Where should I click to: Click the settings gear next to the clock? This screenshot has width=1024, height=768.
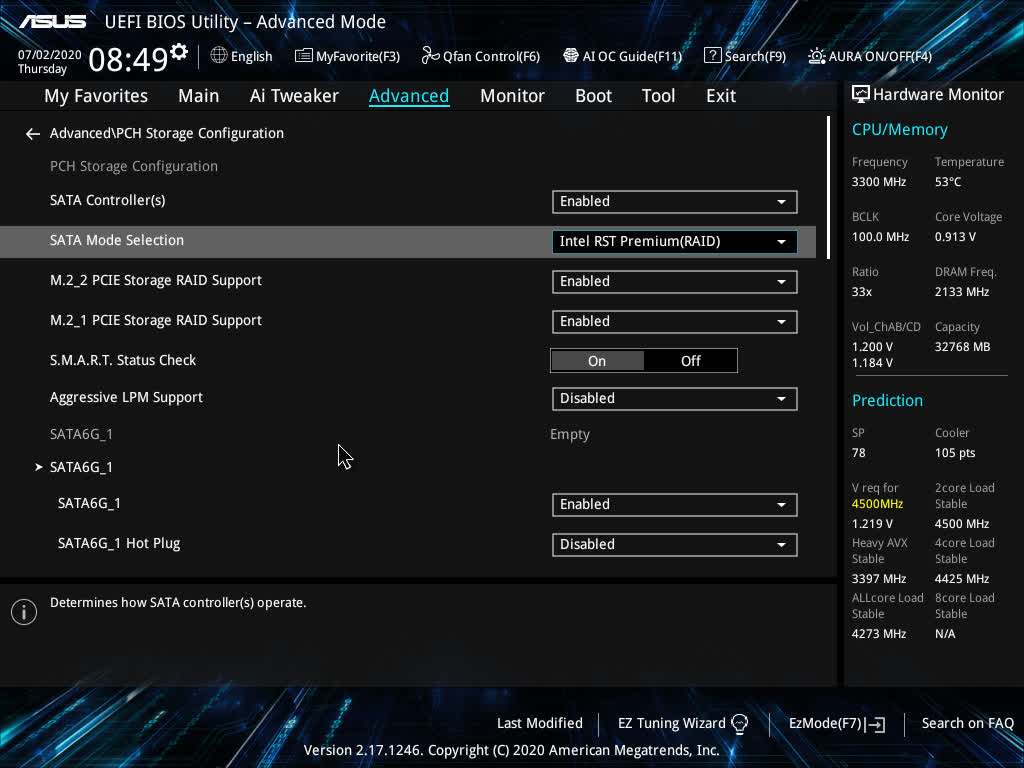click(179, 51)
